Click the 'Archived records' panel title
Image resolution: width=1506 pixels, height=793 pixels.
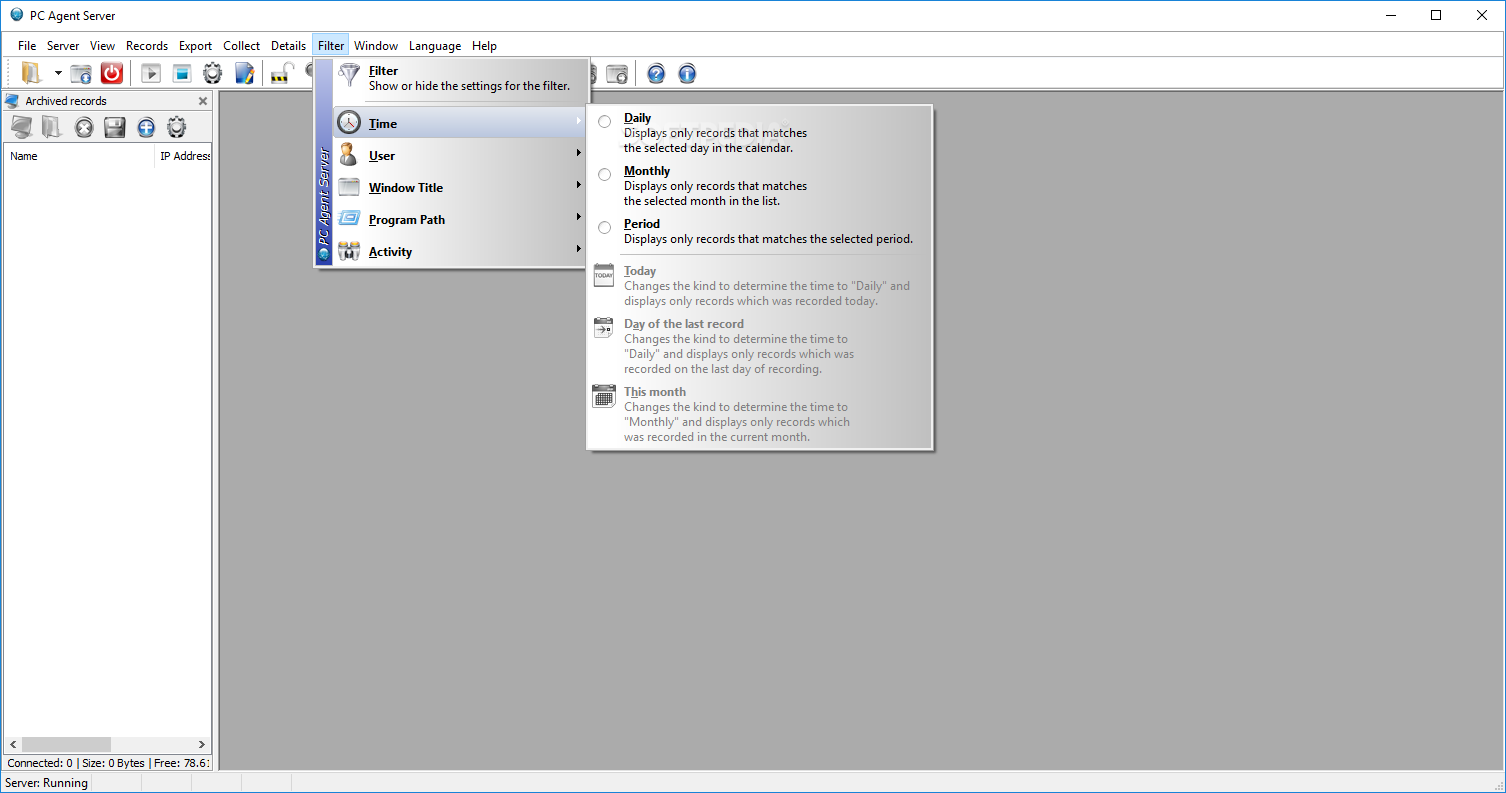click(66, 101)
